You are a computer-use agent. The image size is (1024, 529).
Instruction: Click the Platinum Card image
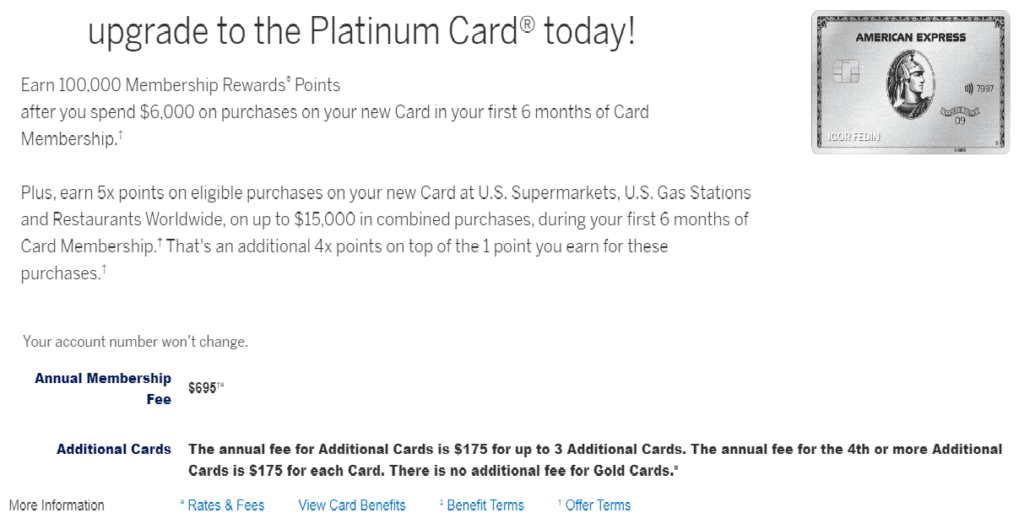point(910,82)
